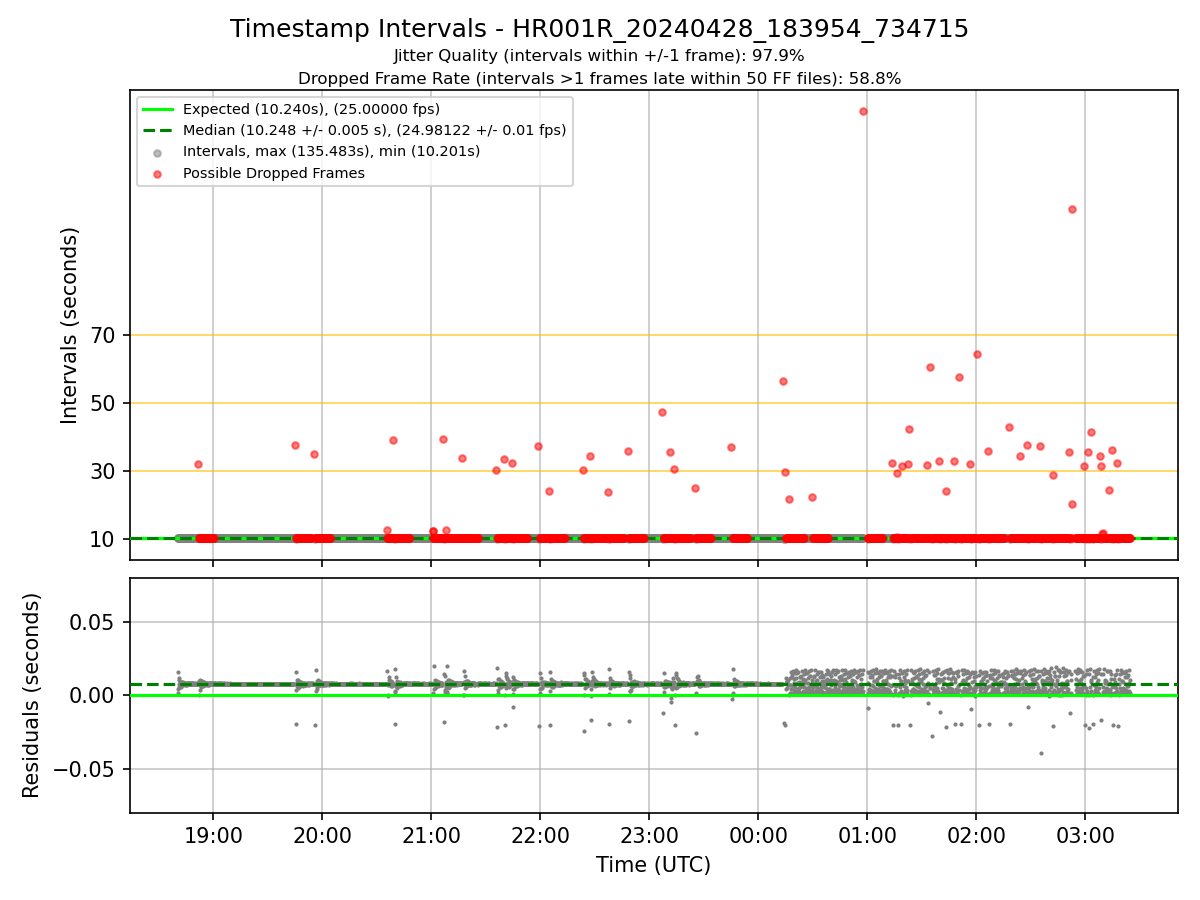
Task: Click the solid green Expected line sample in legend
Action: tap(158, 109)
